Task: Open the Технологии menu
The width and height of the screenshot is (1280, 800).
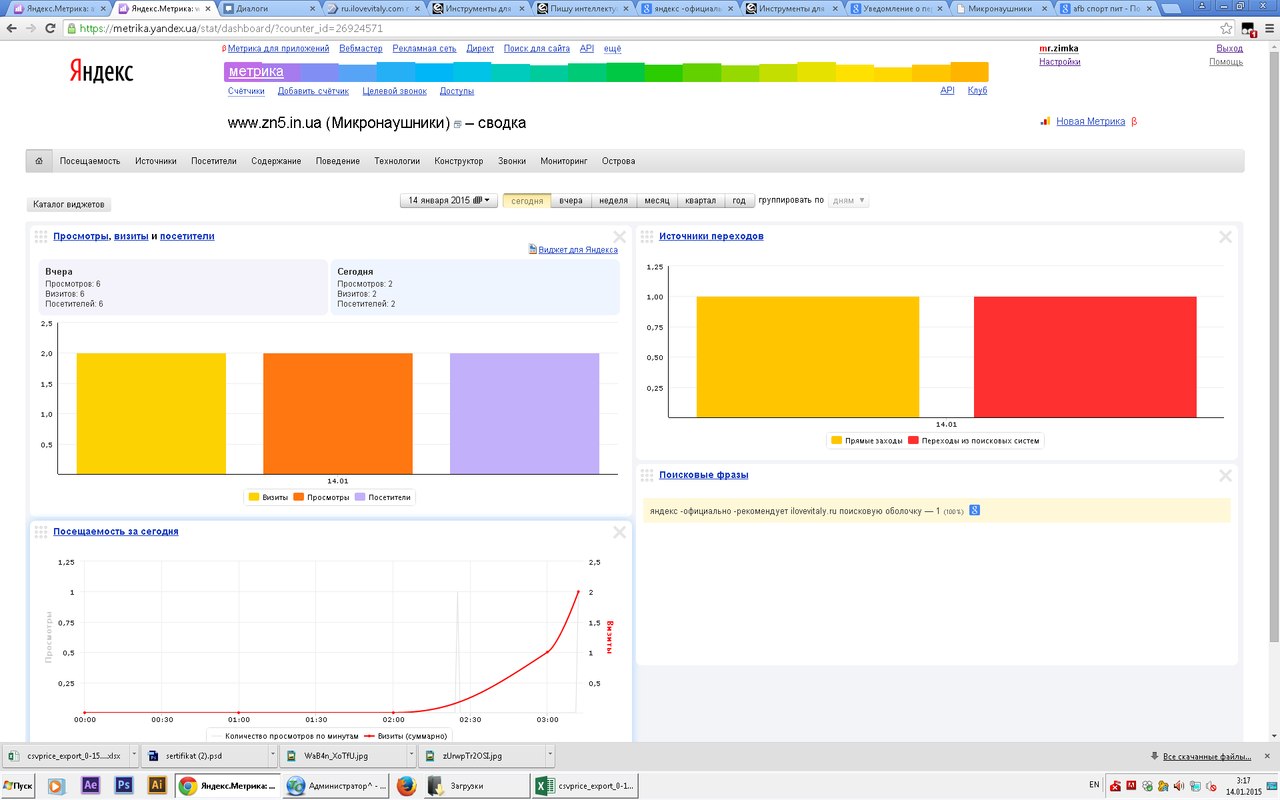Action: [x=397, y=161]
